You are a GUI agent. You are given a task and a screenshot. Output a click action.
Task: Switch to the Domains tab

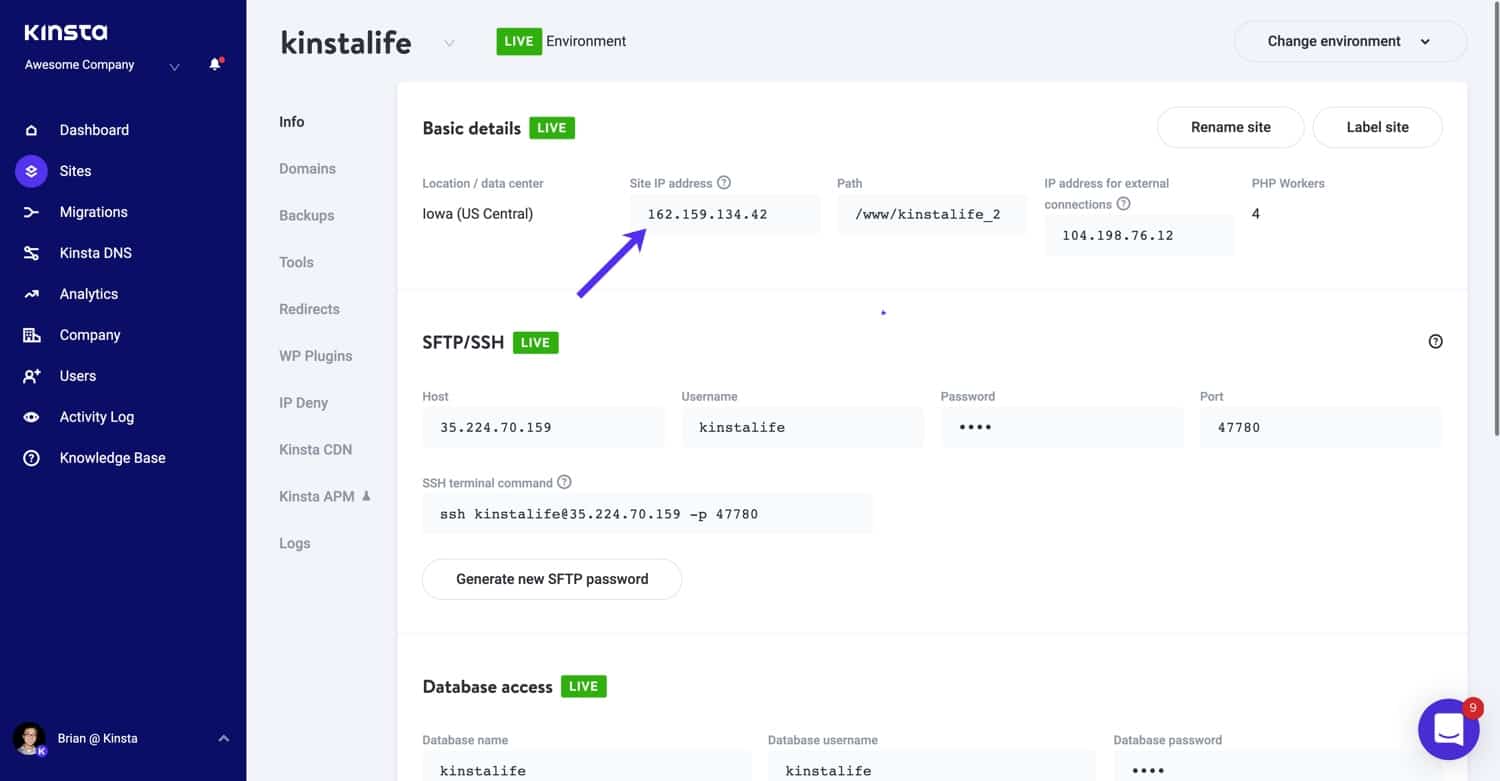tap(307, 168)
